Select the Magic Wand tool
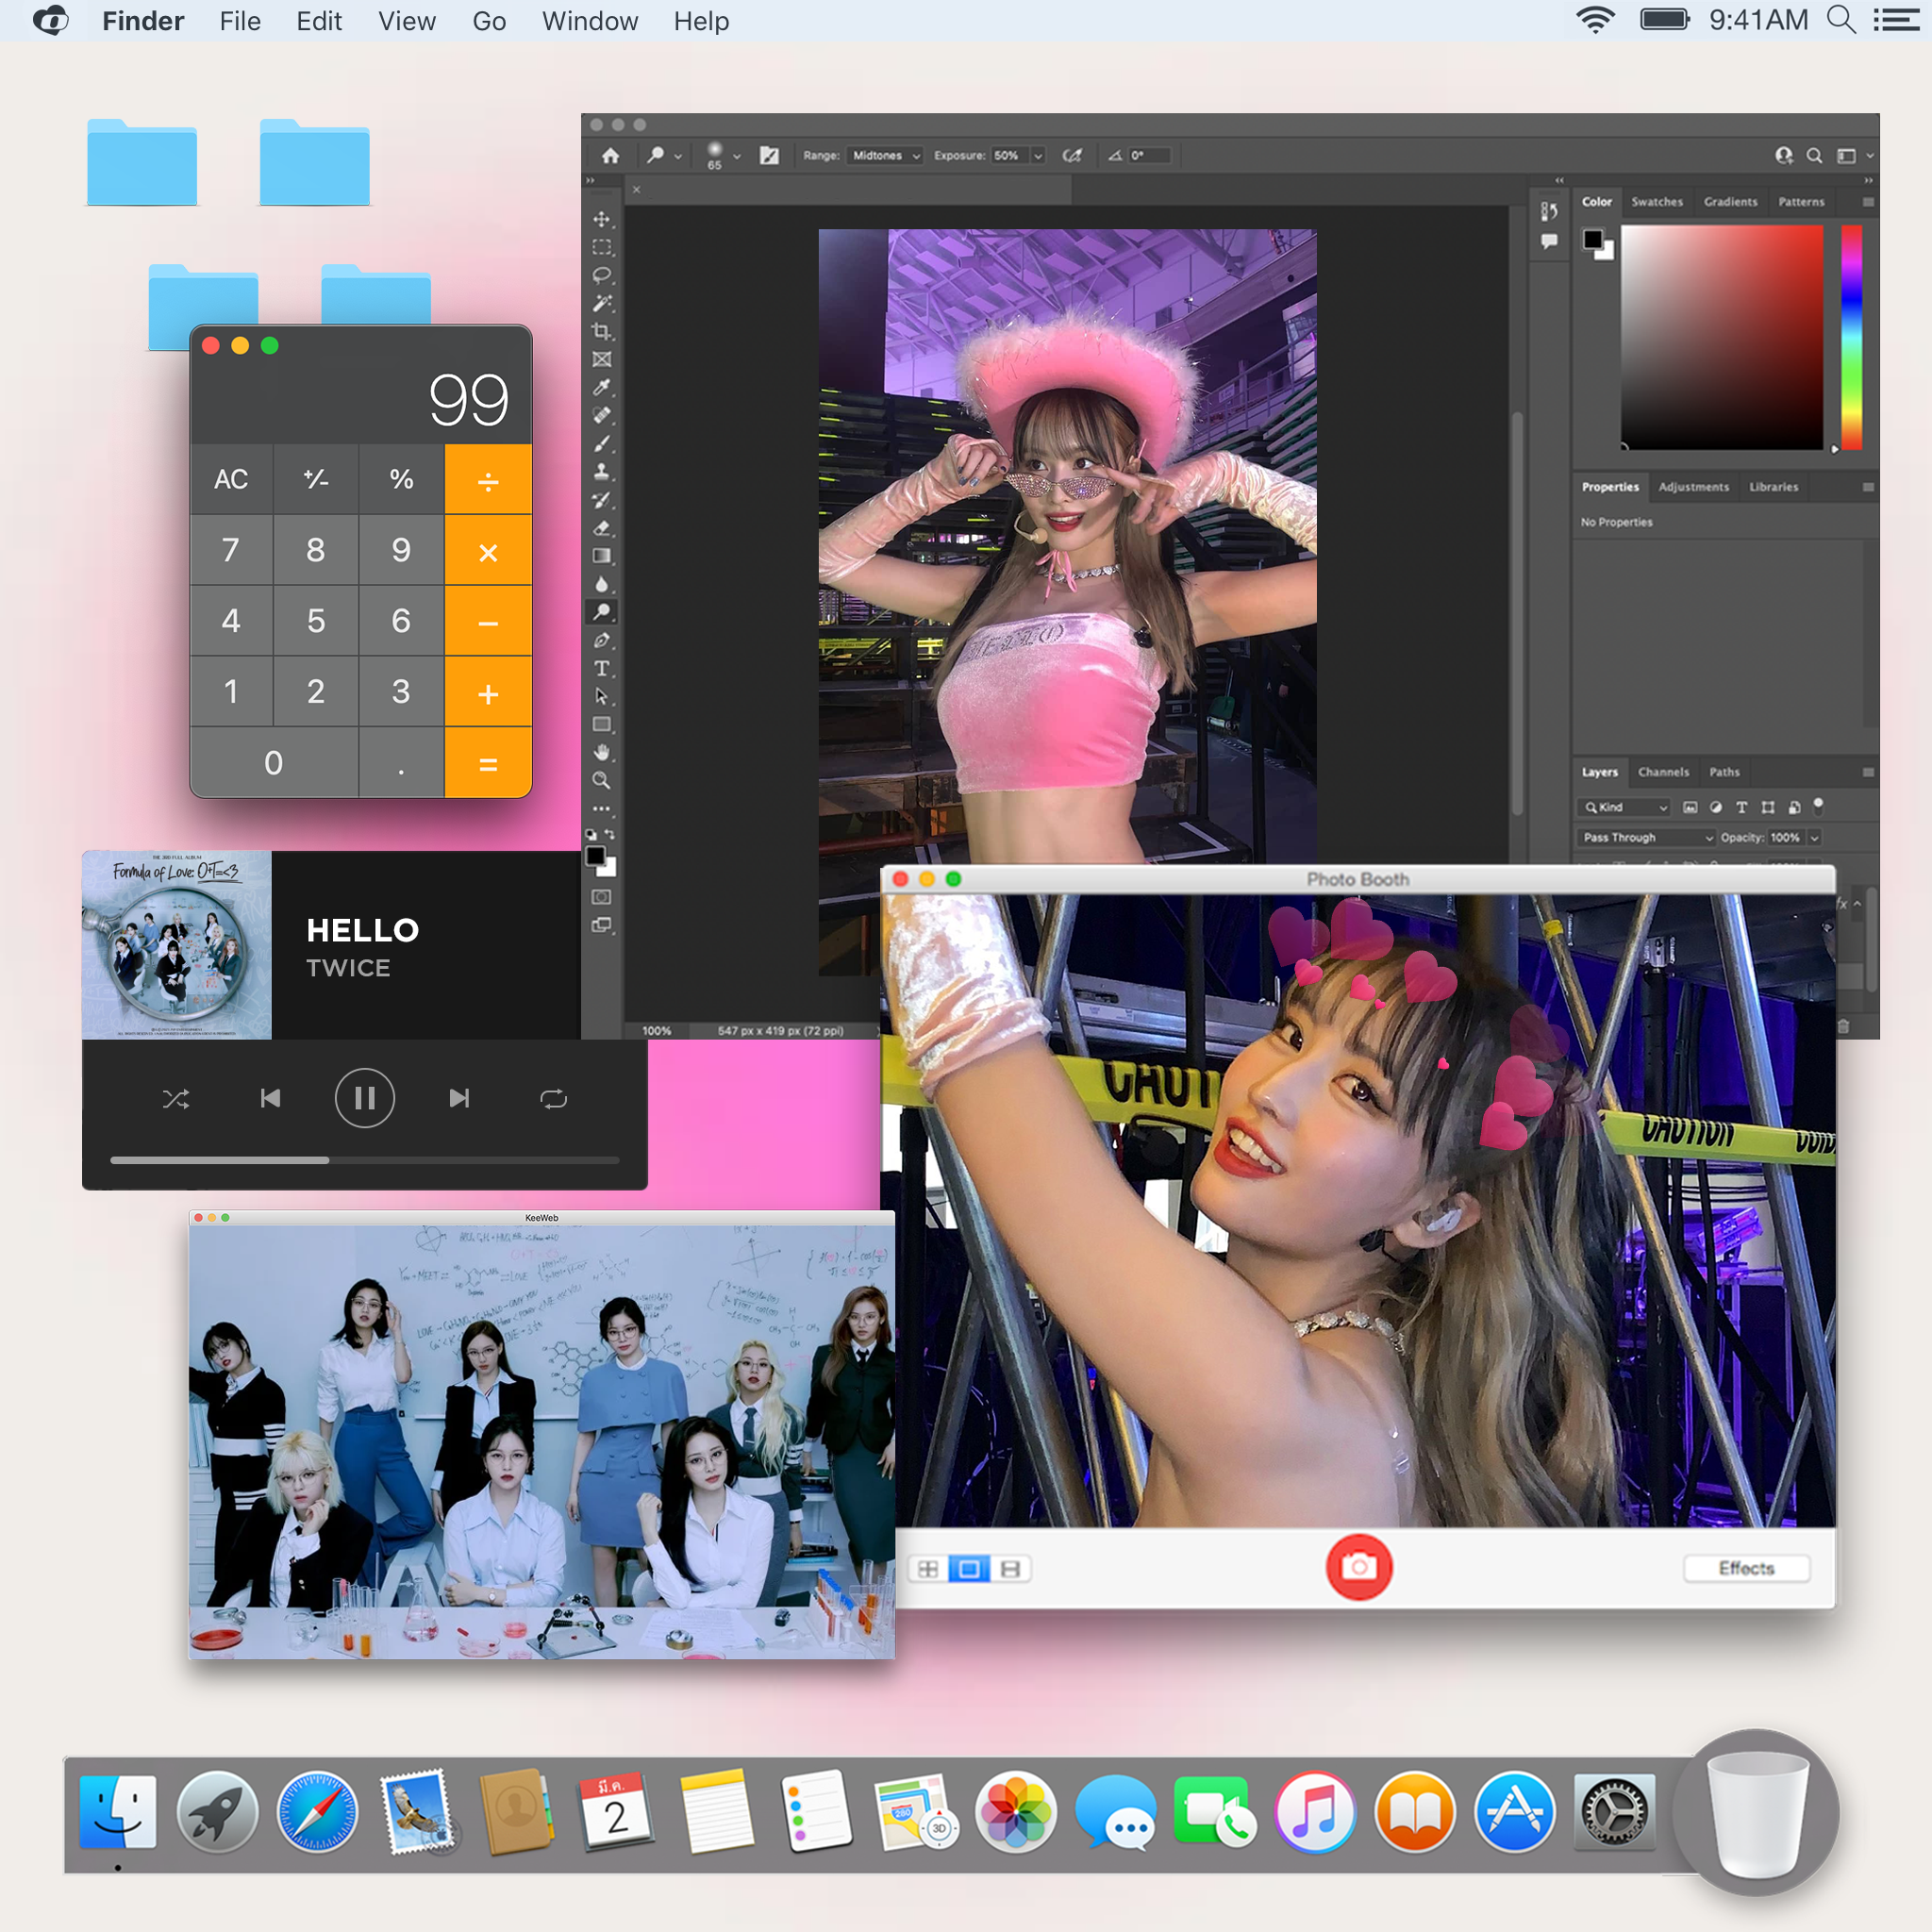 click(601, 303)
